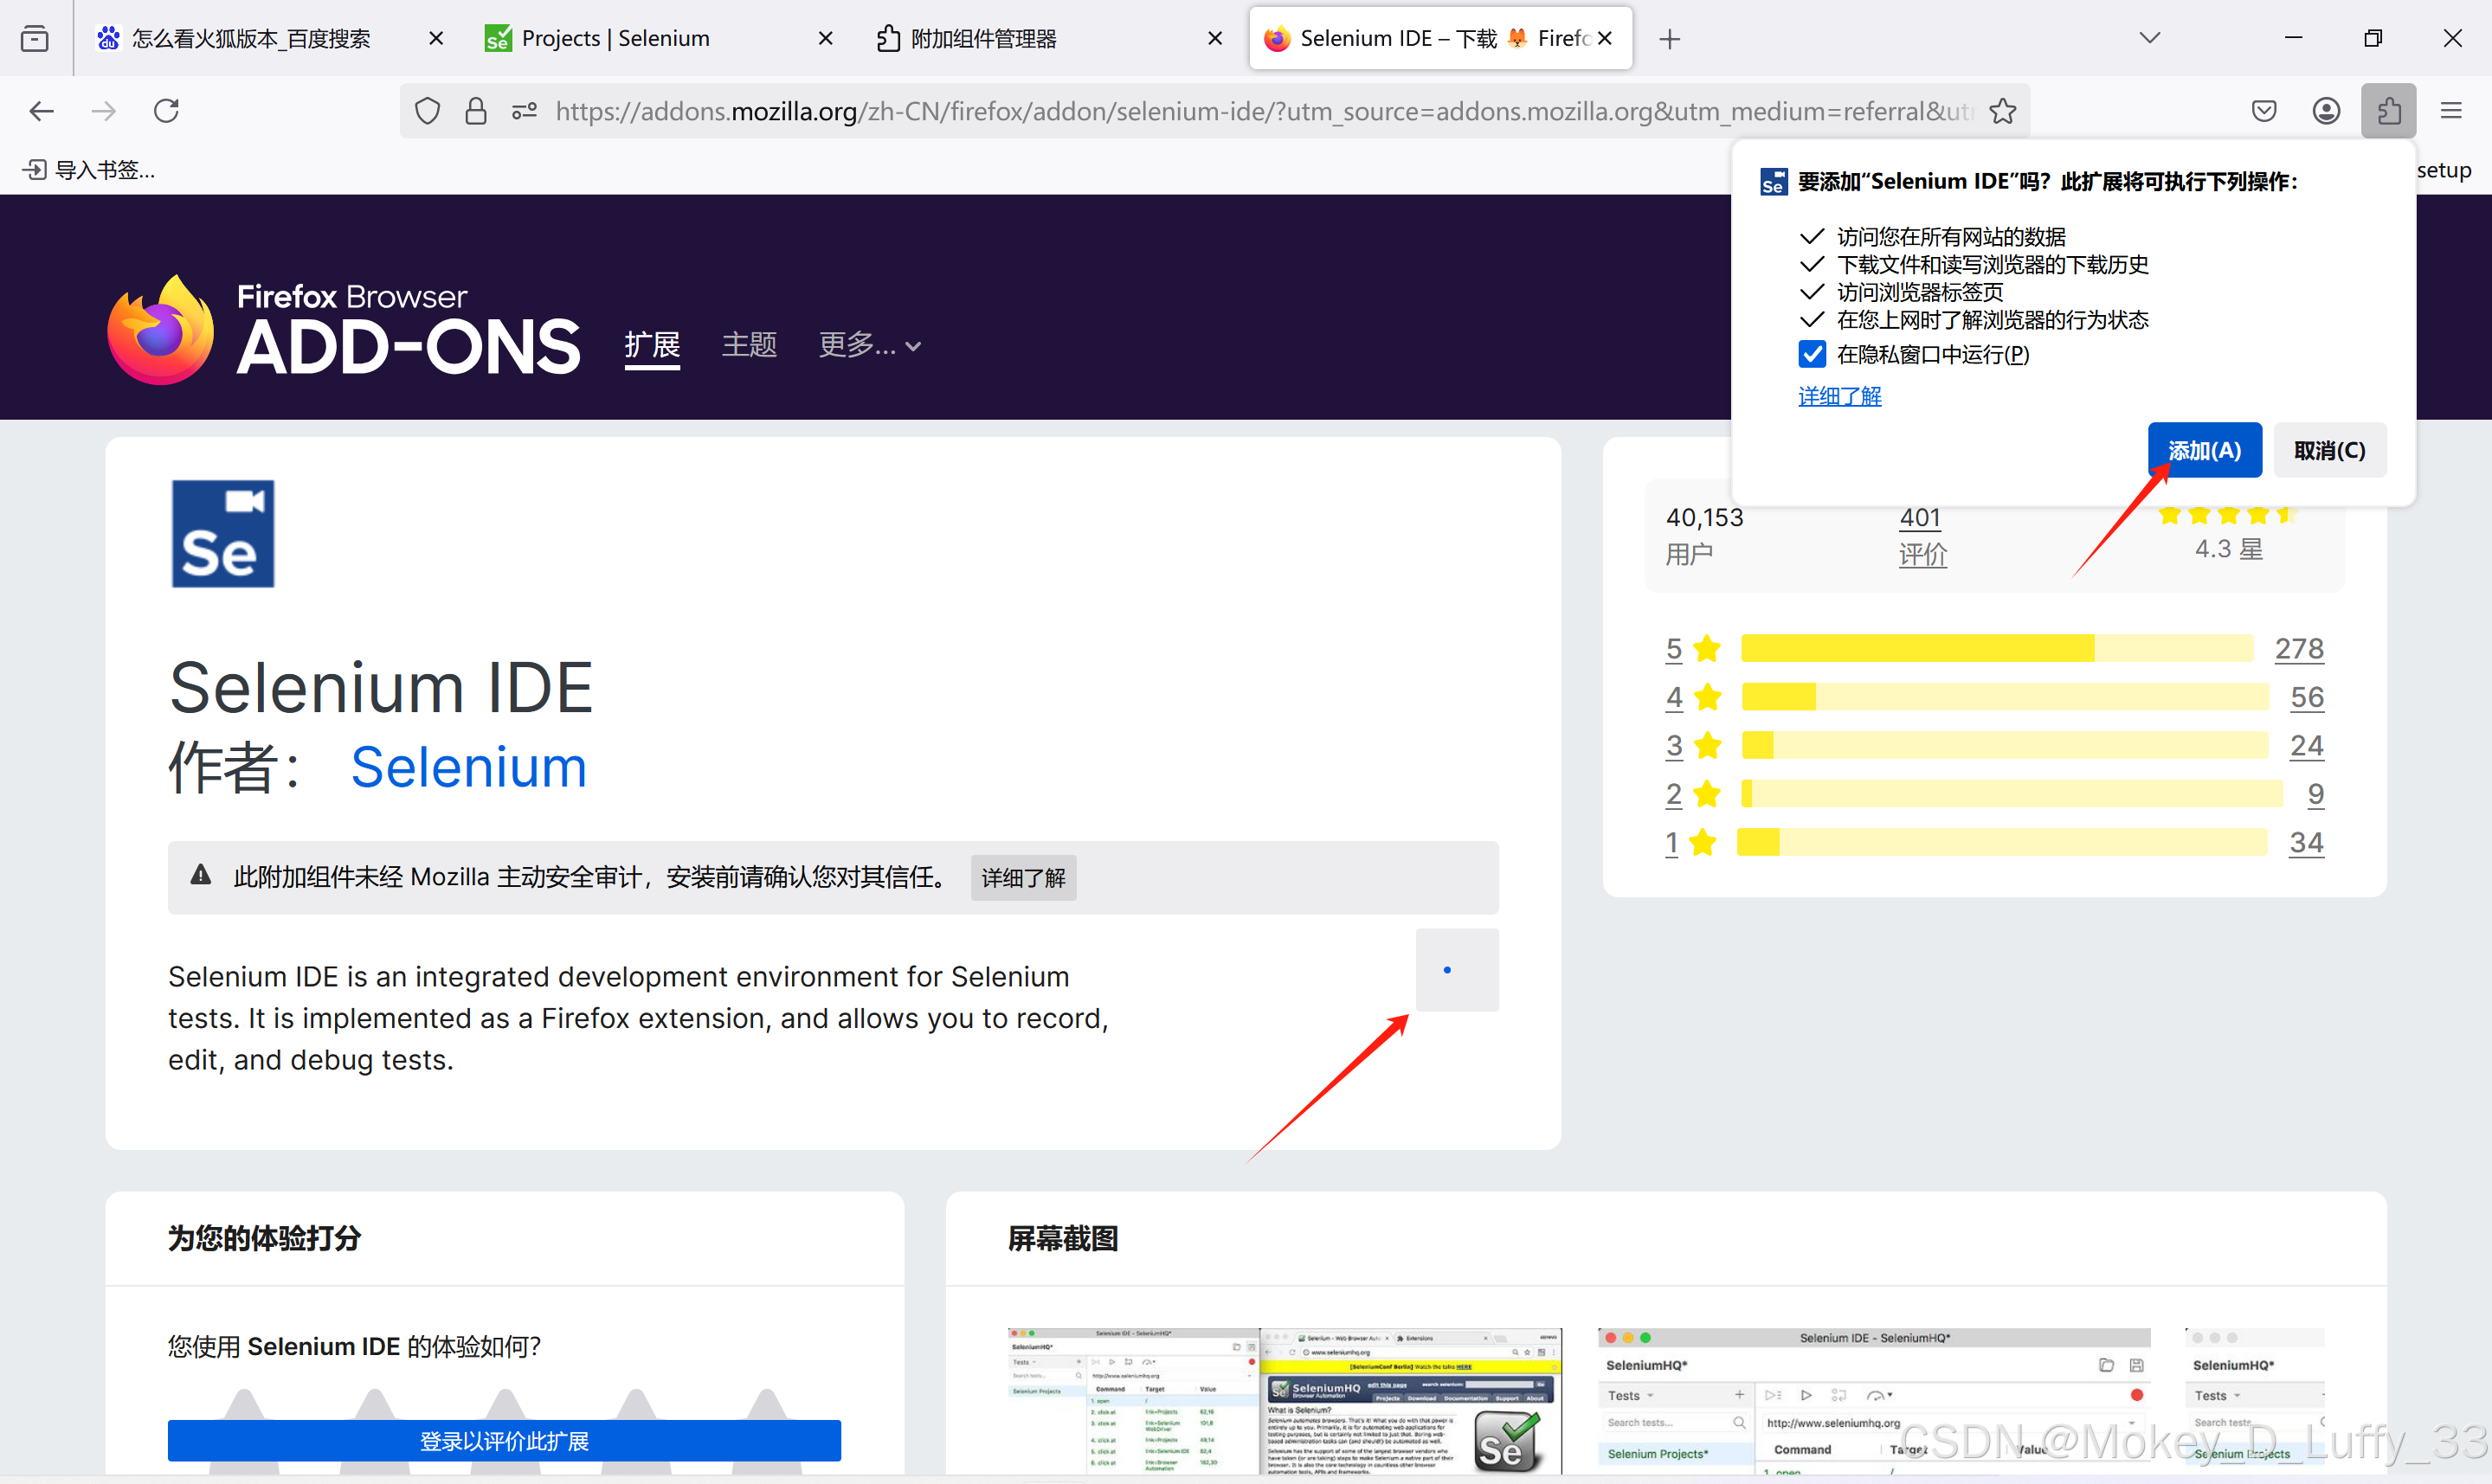Click the back navigation arrow
Screen dimensions: 2492x1484
click(x=41, y=110)
